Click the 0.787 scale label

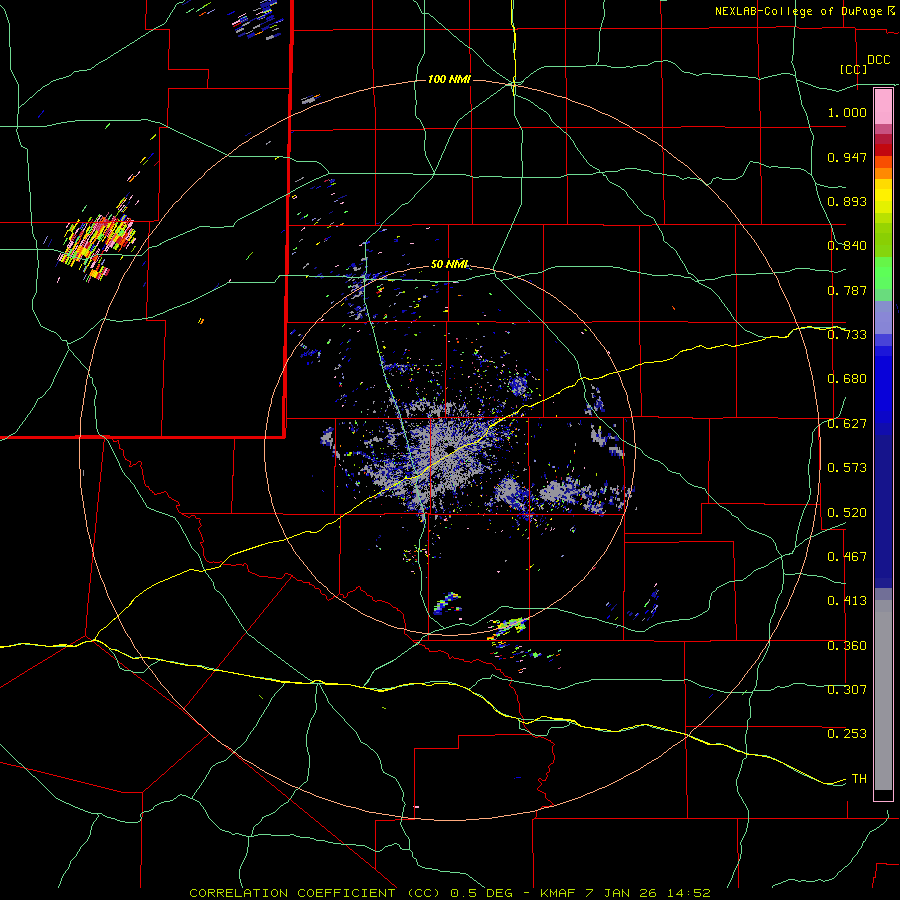(847, 290)
